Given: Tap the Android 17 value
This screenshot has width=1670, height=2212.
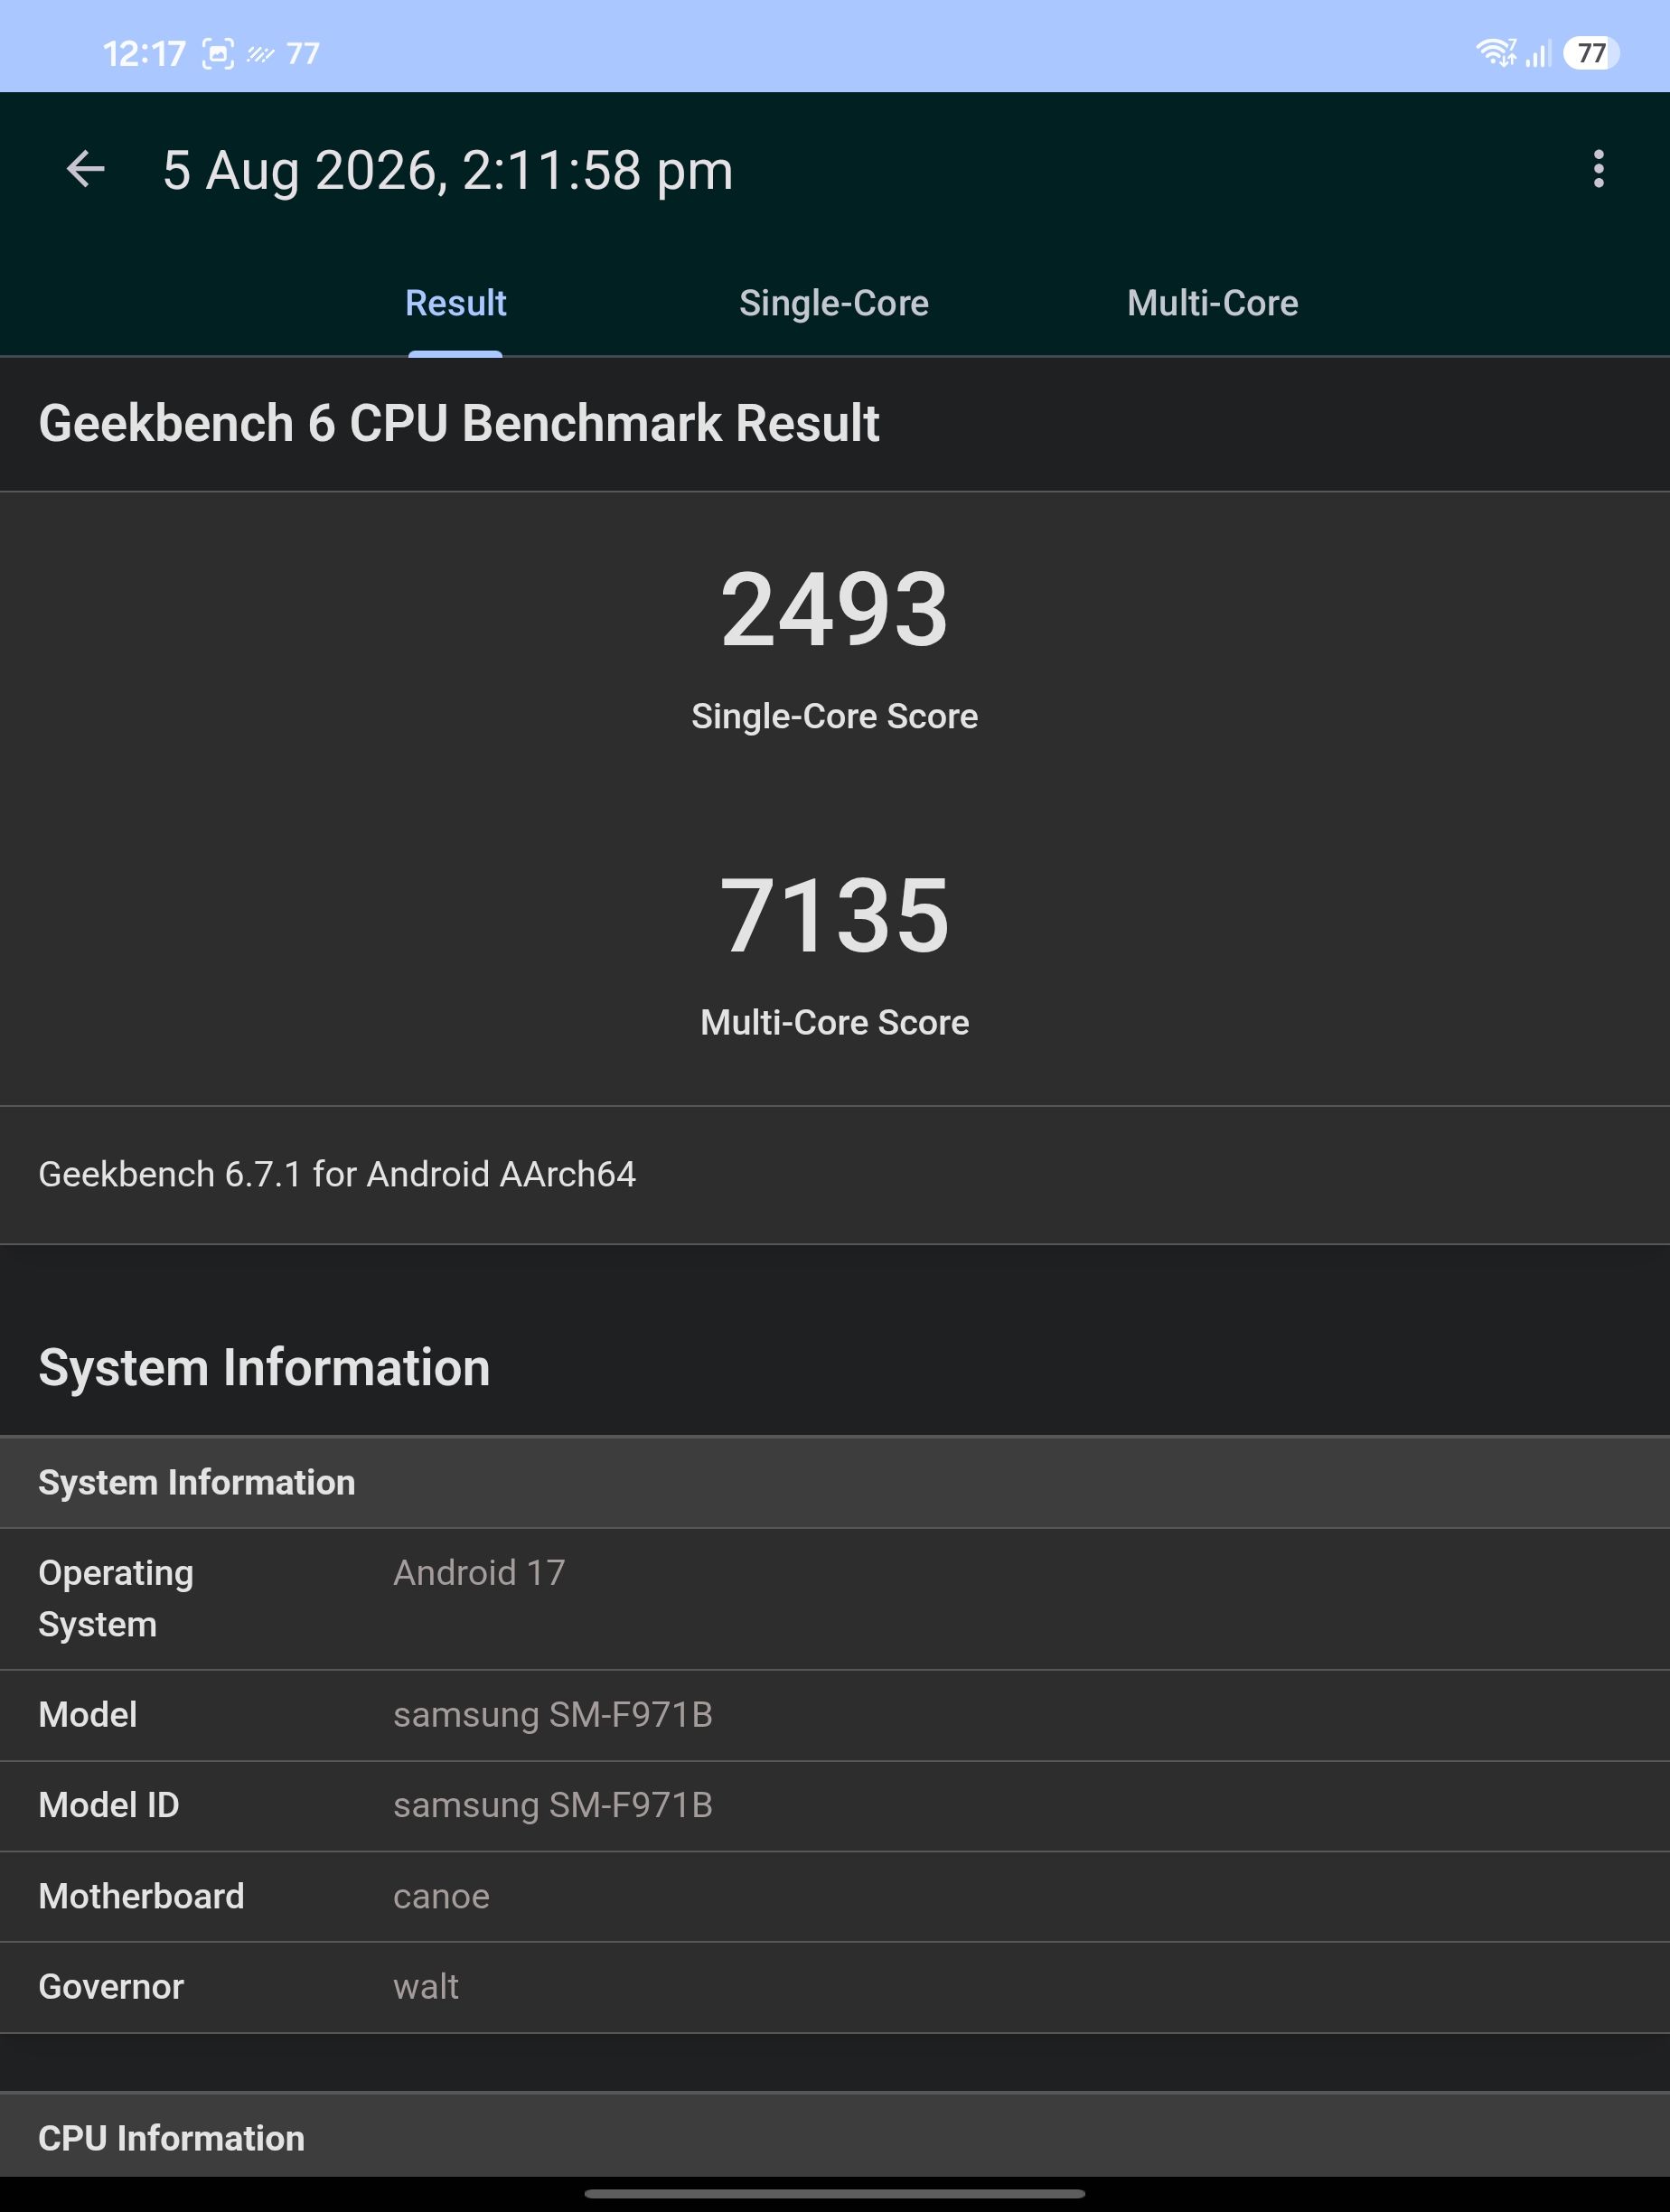Looking at the screenshot, I should tap(479, 1573).
